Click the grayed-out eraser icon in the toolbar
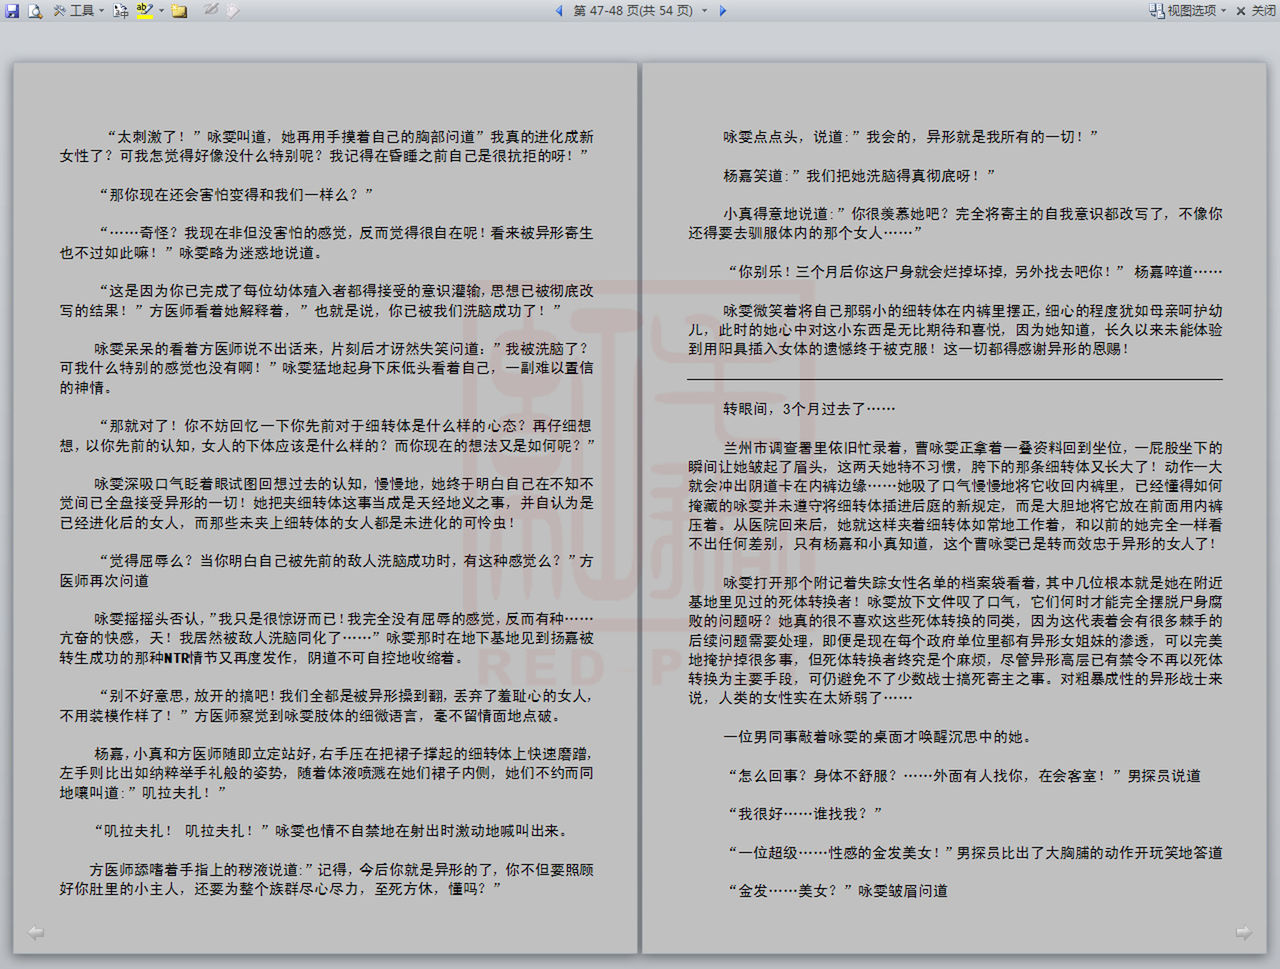The width and height of the screenshot is (1280, 969). pyautogui.click(x=232, y=11)
